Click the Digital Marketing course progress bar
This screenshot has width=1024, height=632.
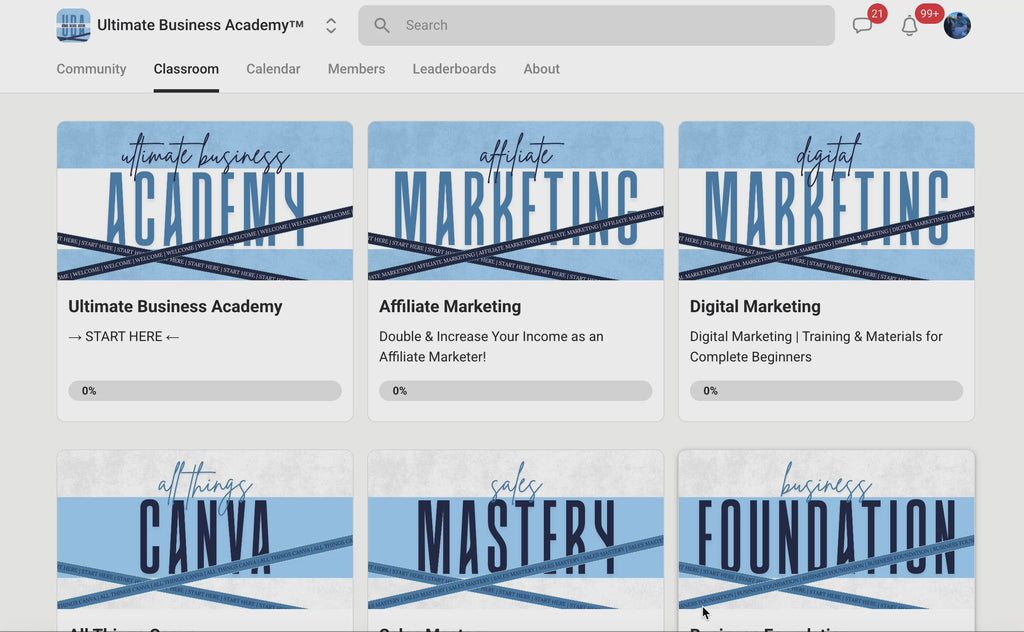point(827,391)
